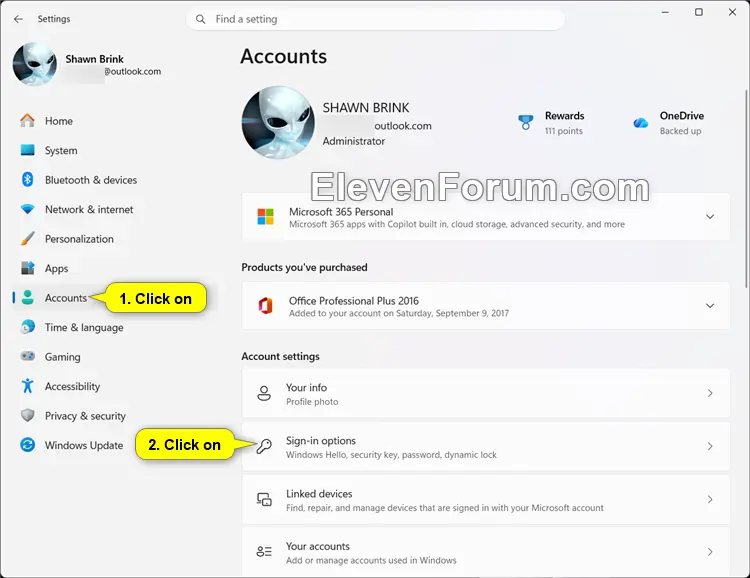Open the Linked devices text label
The image size is (750, 578).
click(x=319, y=494)
